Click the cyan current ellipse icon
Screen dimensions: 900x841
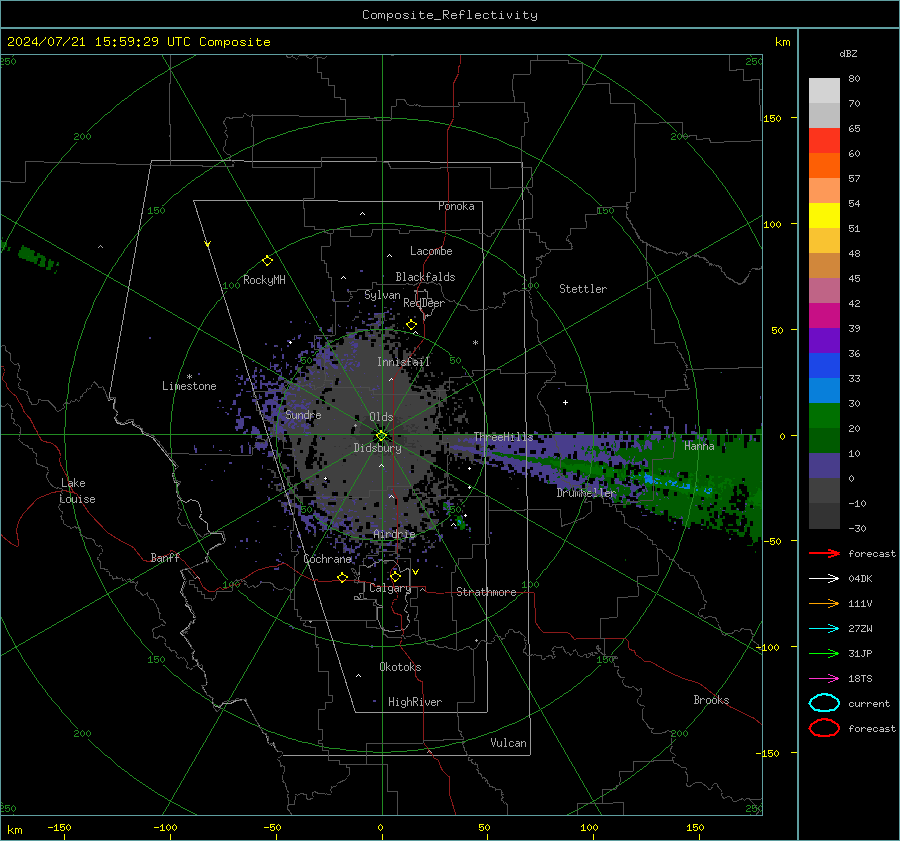coord(824,703)
